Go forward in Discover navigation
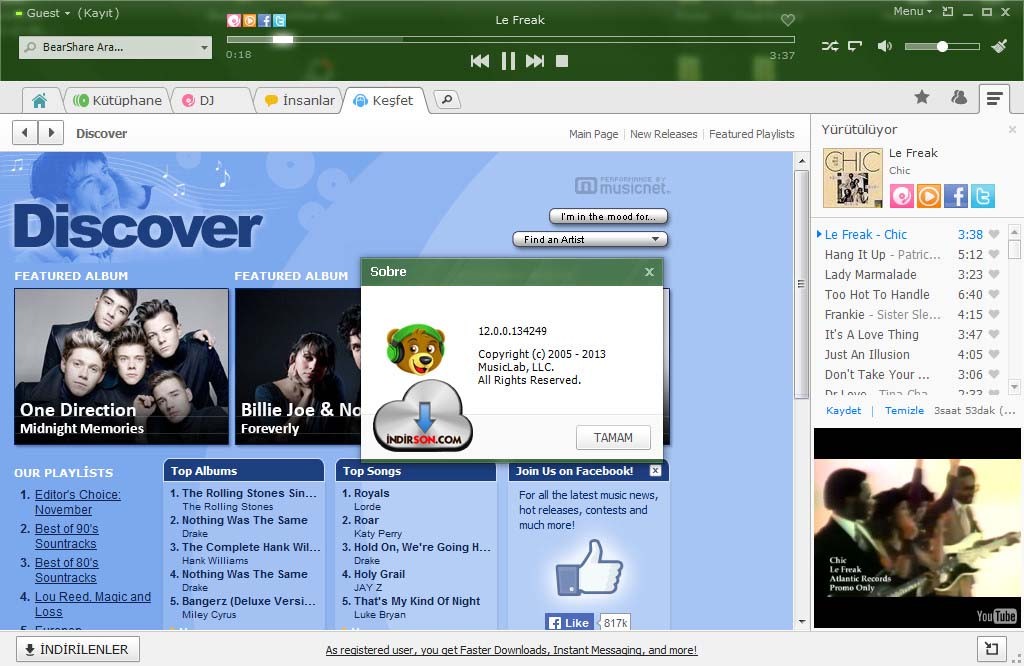Screen dimensions: 1024x666 pos(51,133)
